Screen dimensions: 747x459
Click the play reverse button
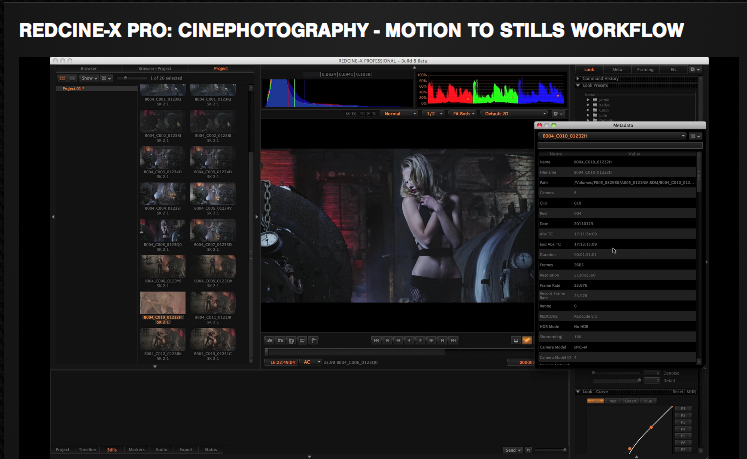pyautogui.click(x=409, y=340)
